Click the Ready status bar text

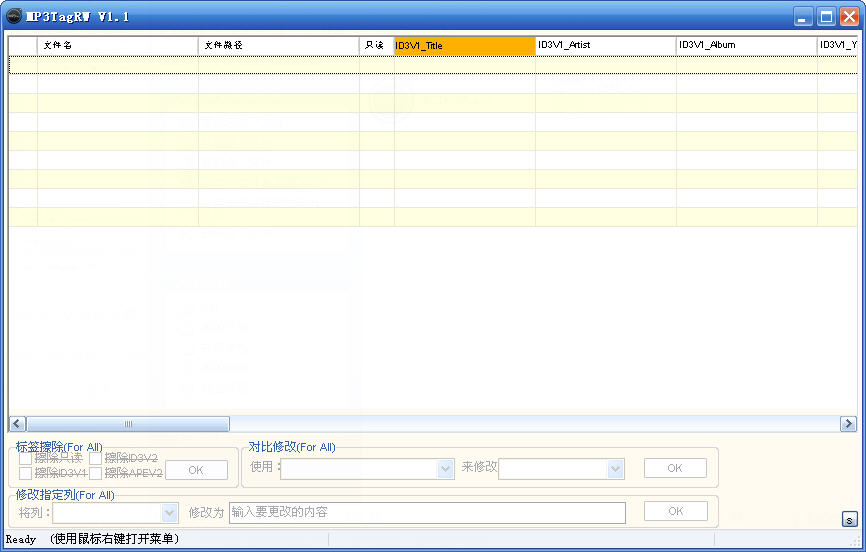(20, 539)
